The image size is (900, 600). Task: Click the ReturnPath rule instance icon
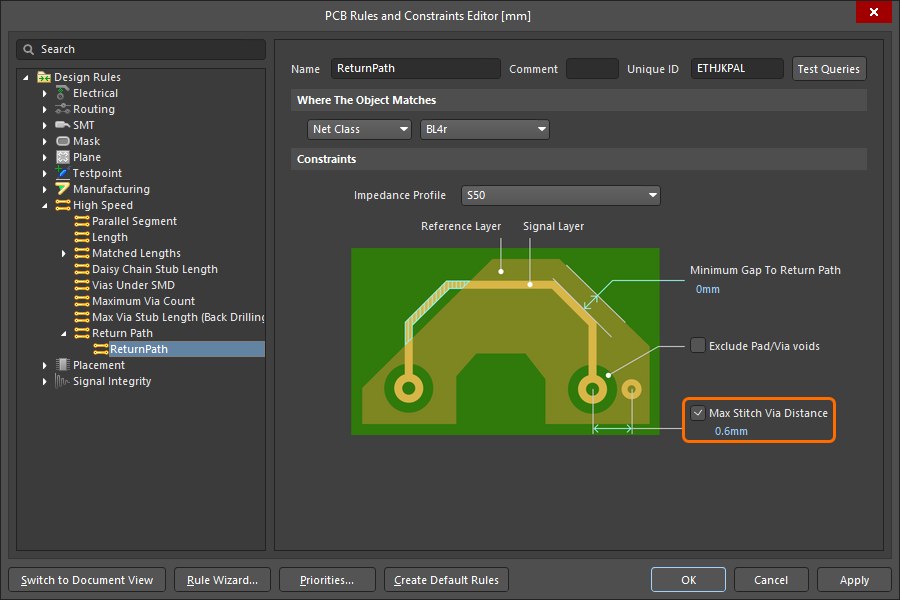point(101,349)
